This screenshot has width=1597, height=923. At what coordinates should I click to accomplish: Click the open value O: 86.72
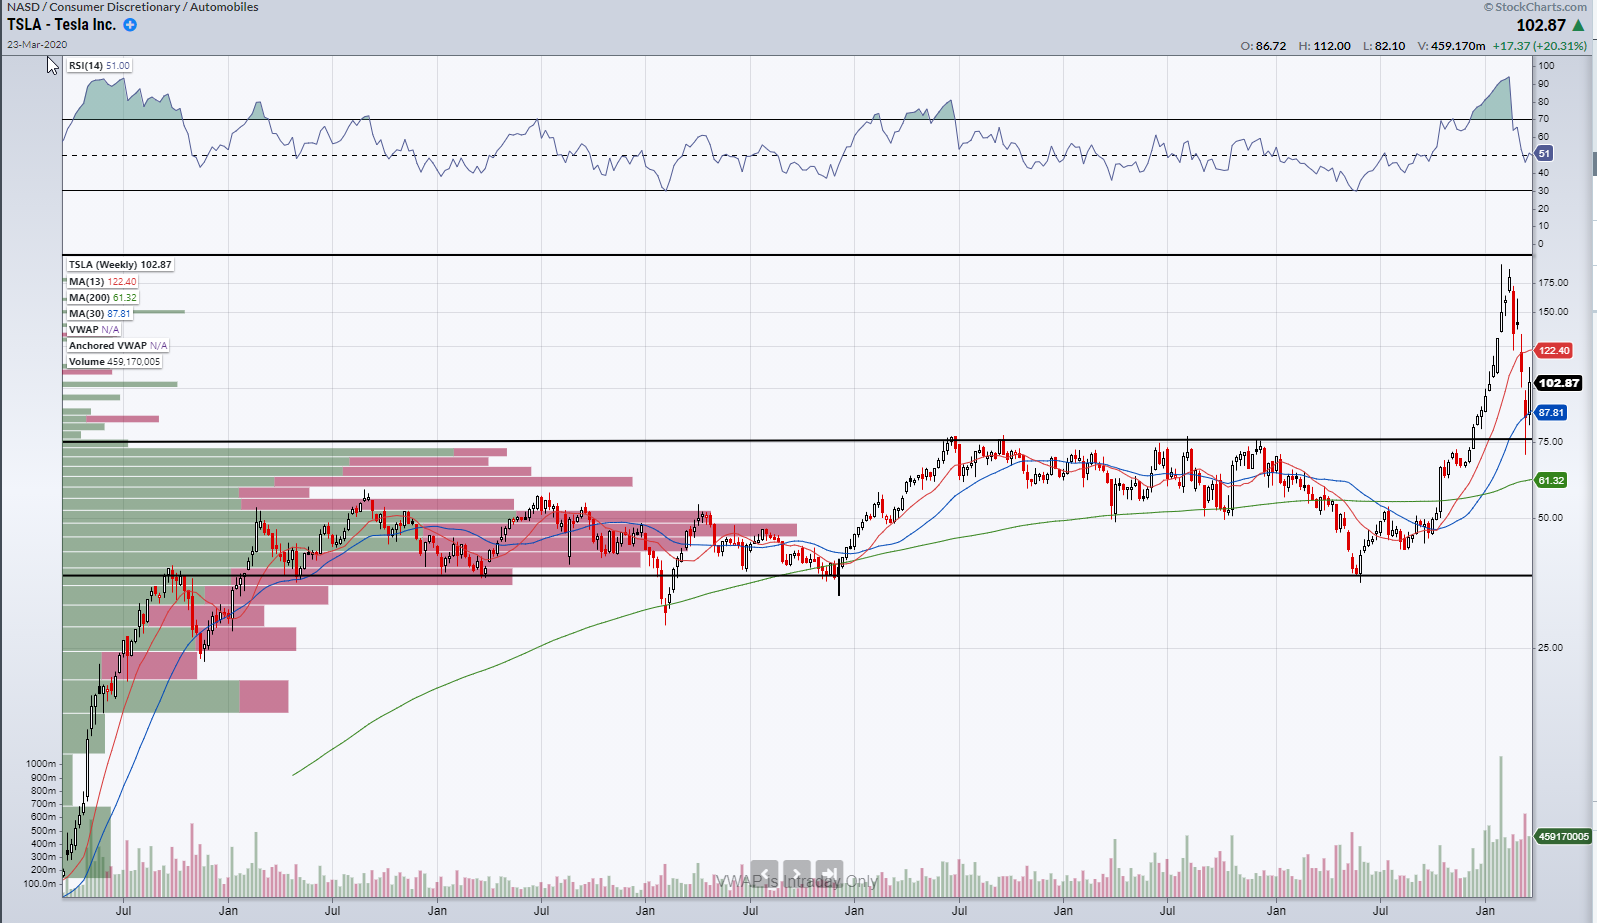(1263, 46)
